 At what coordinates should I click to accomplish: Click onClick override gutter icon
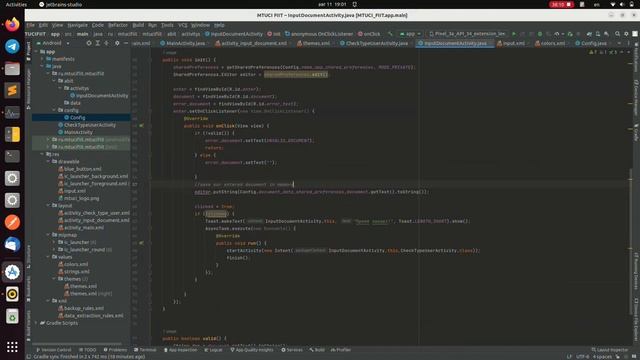click(x=141, y=126)
